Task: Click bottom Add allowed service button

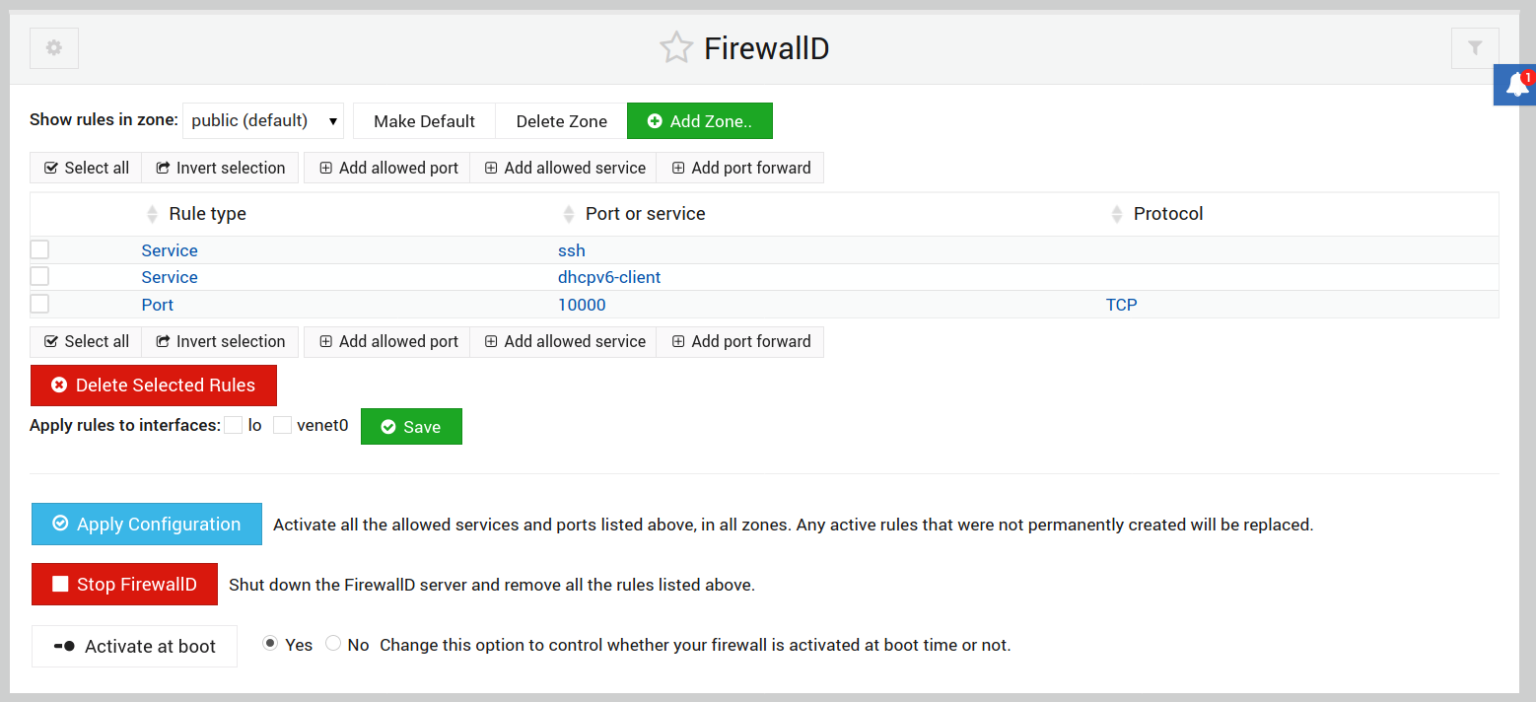Action: 564,341
